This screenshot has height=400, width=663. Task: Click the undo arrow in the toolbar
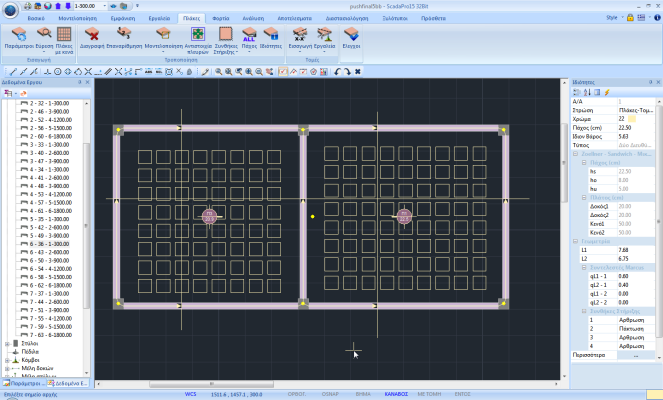pyautogui.click(x=337, y=72)
